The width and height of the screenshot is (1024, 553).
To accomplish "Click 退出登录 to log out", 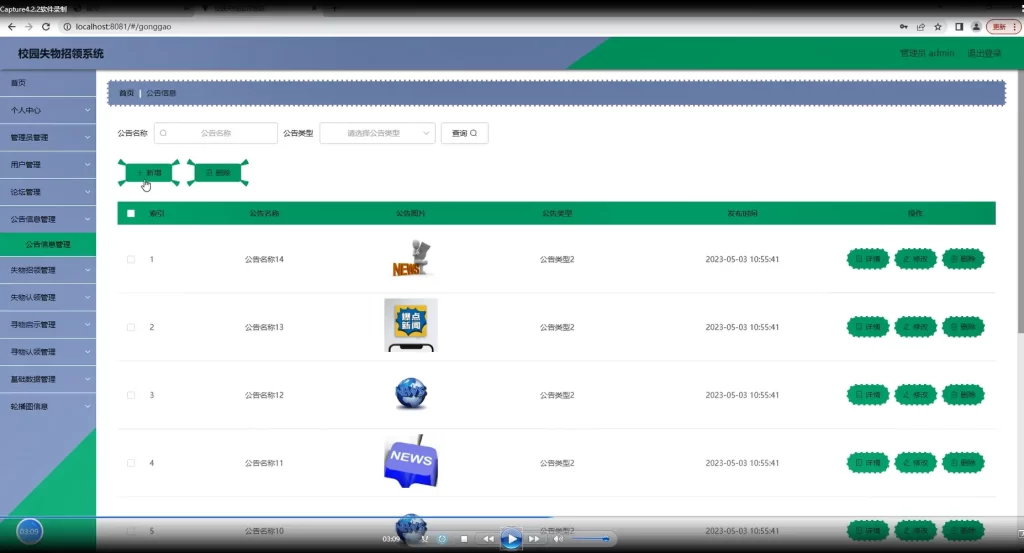I will (984, 53).
